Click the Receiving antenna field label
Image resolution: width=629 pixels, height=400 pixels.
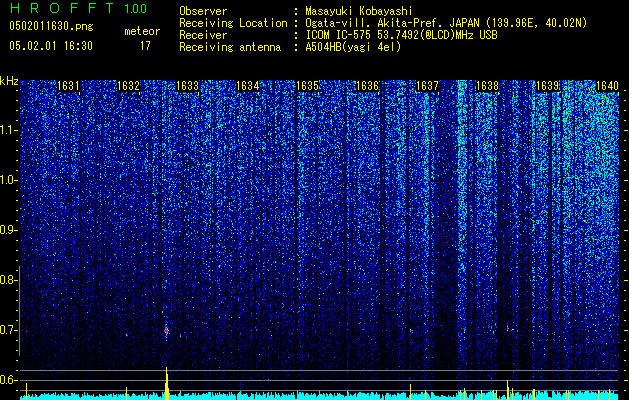tap(230, 47)
